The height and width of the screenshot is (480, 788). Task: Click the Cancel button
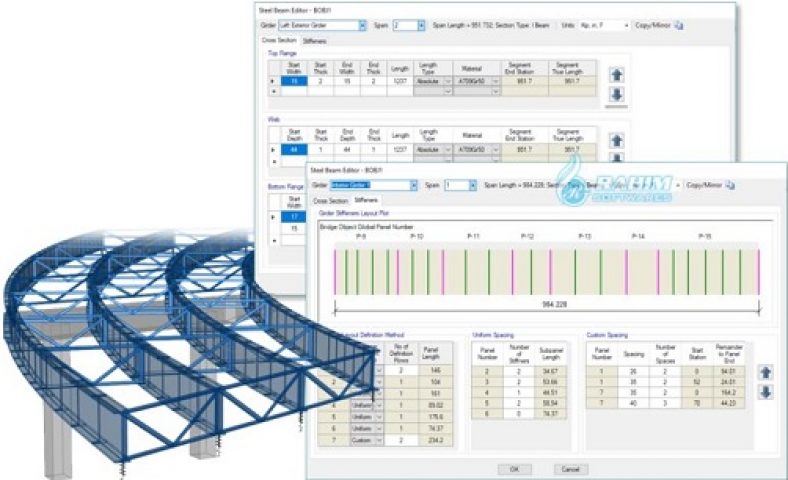point(570,469)
